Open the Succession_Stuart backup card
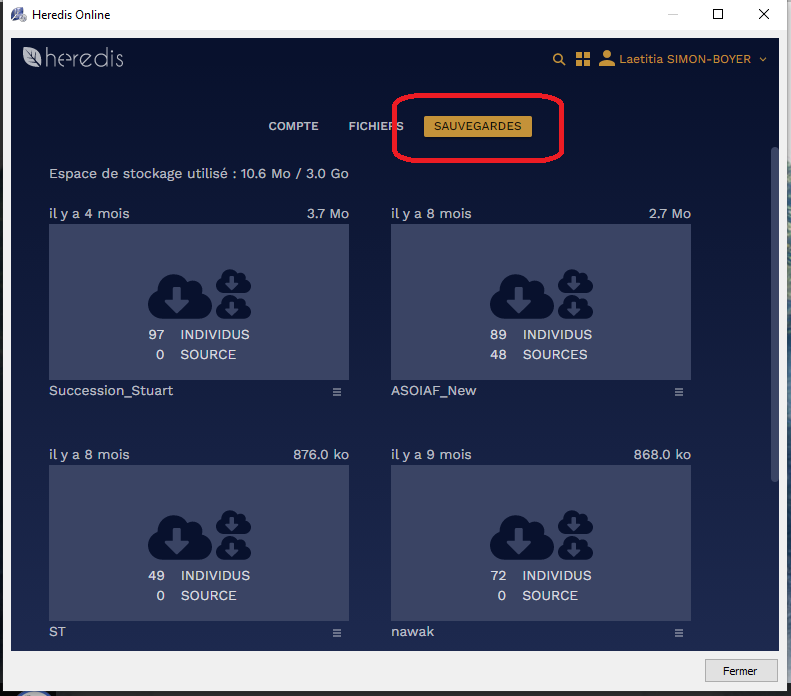The width and height of the screenshot is (791, 696). coord(199,302)
